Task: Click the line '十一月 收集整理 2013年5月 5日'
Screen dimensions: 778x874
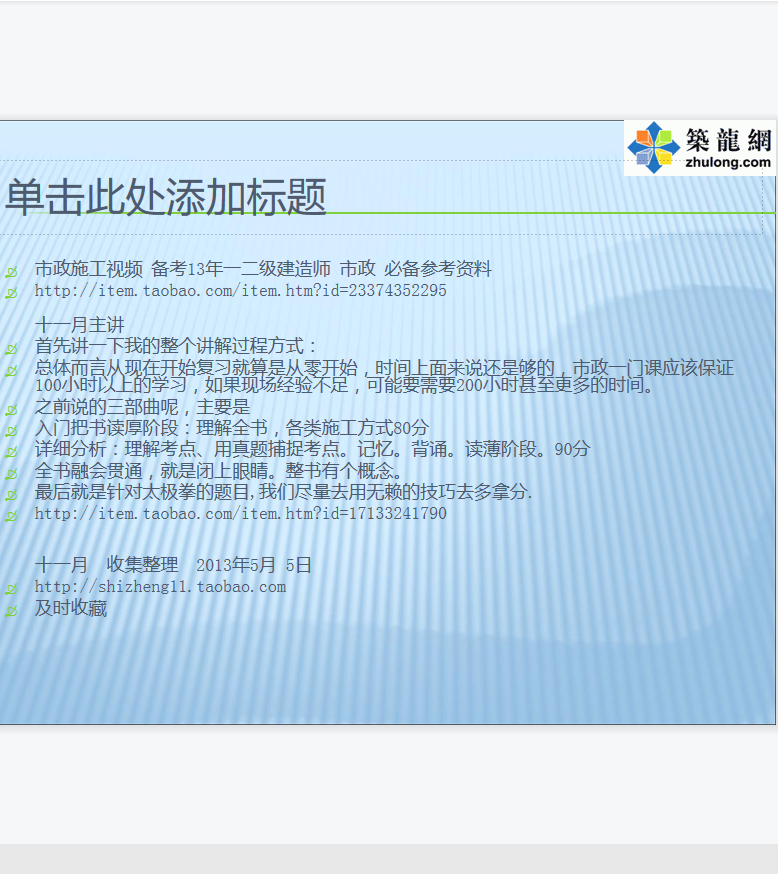Action: pyautogui.click(x=173, y=565)
